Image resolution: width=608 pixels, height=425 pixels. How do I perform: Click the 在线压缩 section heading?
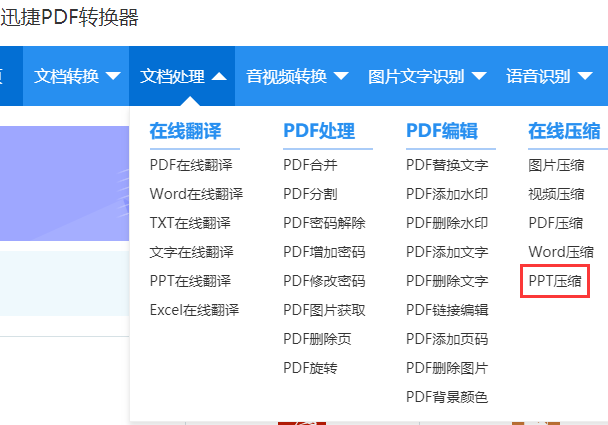(x=564, y=131)
